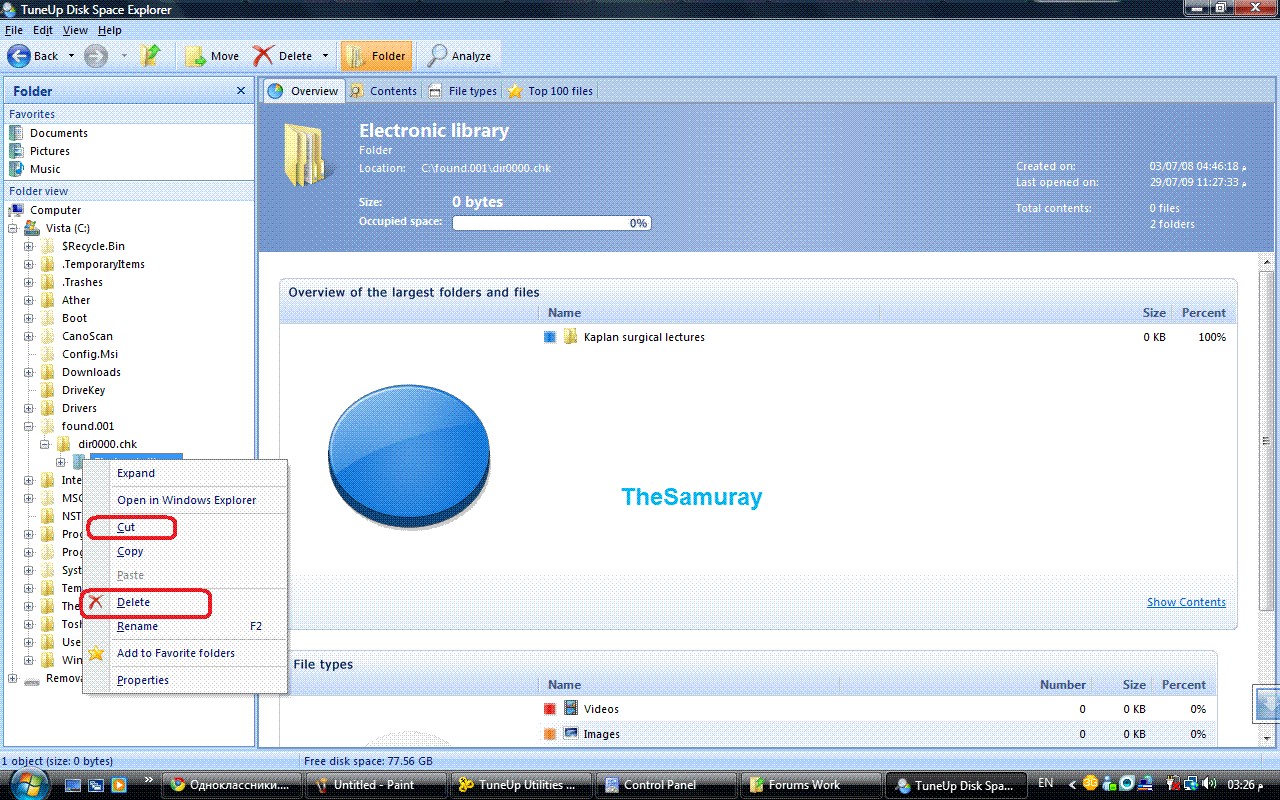The width and height of the screenshot is (1280, 800).
Task: Choose Add to Favorite folders
Action: tap(176, 653)
